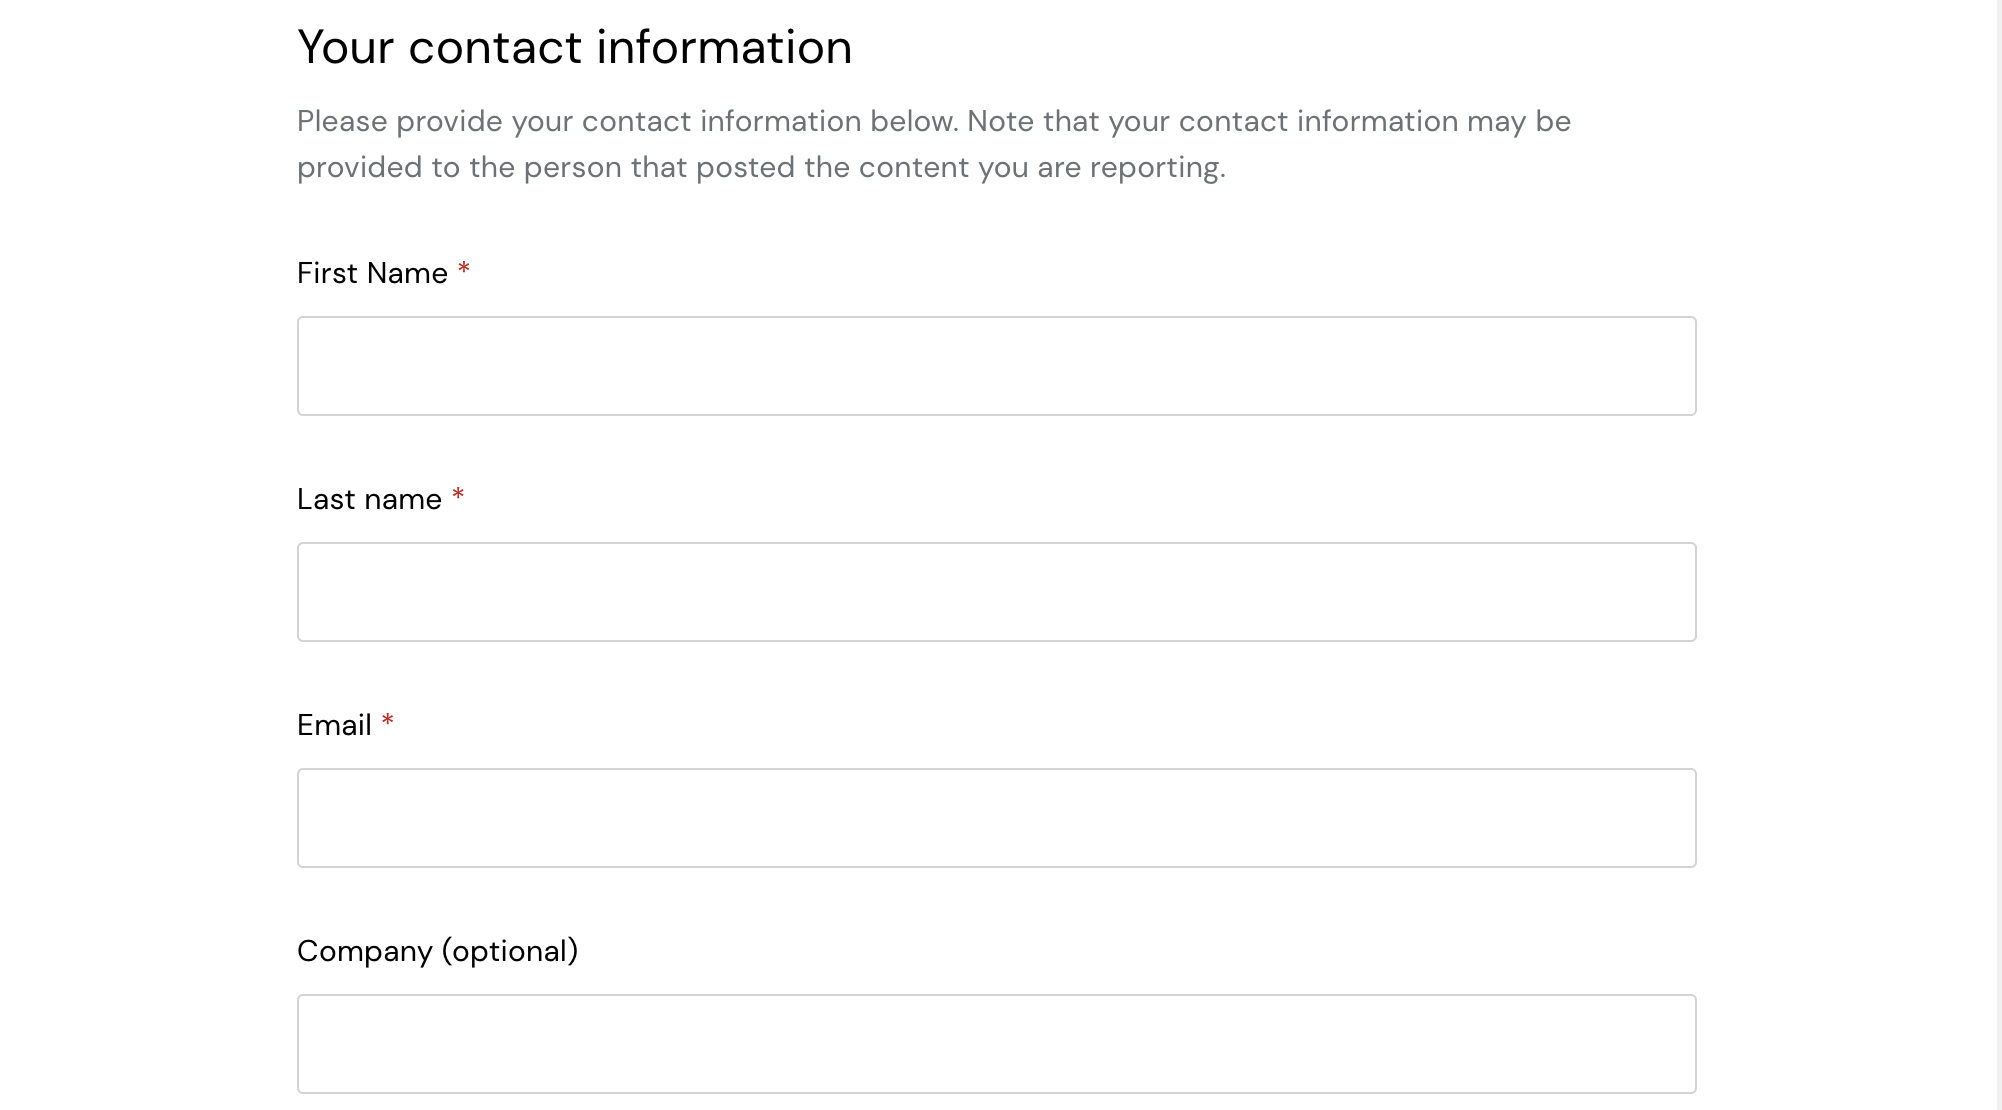Click the word 'reporting' ending the description

1154,167
